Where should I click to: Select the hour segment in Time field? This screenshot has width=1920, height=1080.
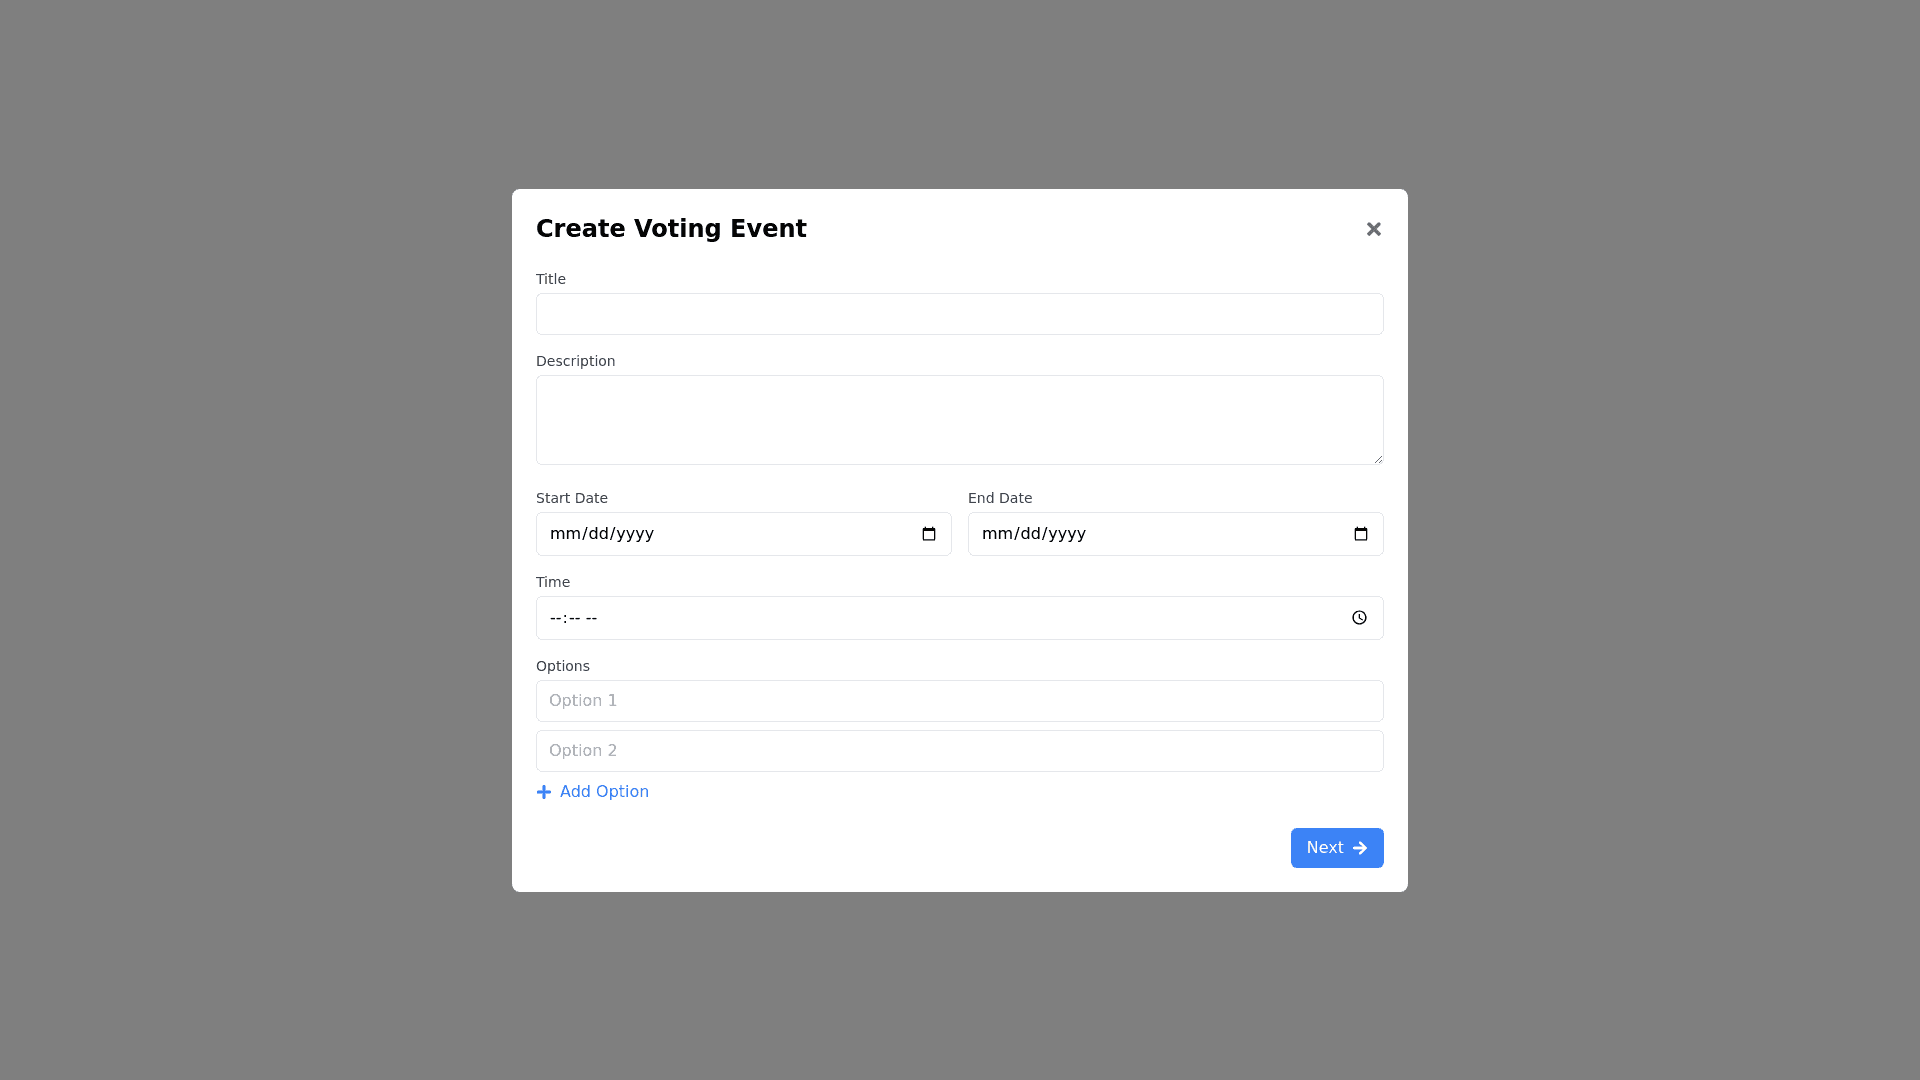coord(556,618)
